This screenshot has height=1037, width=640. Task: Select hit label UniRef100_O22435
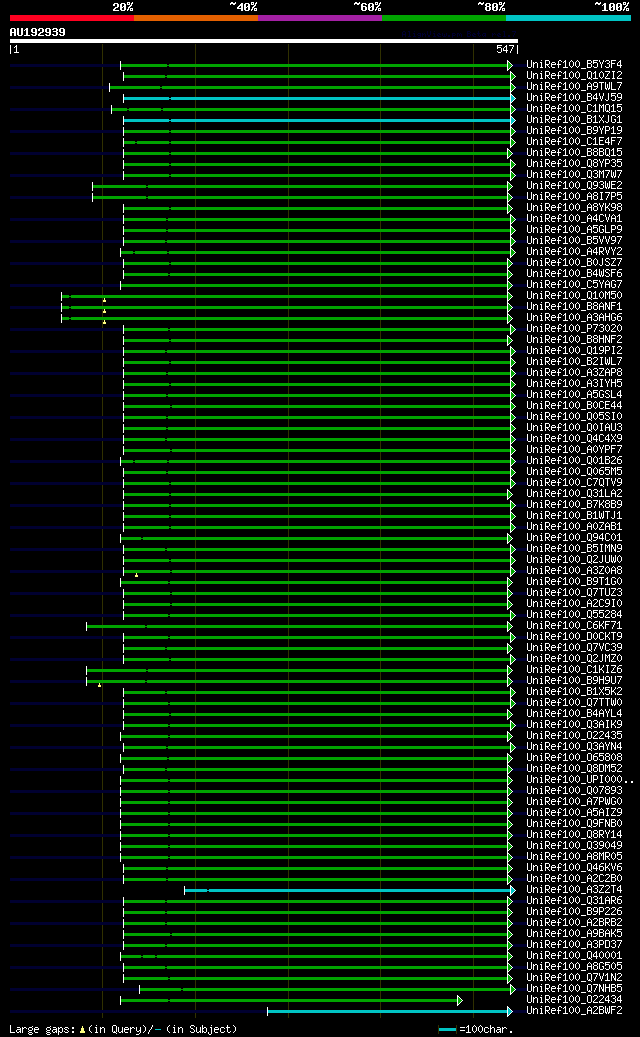[574, 735]
